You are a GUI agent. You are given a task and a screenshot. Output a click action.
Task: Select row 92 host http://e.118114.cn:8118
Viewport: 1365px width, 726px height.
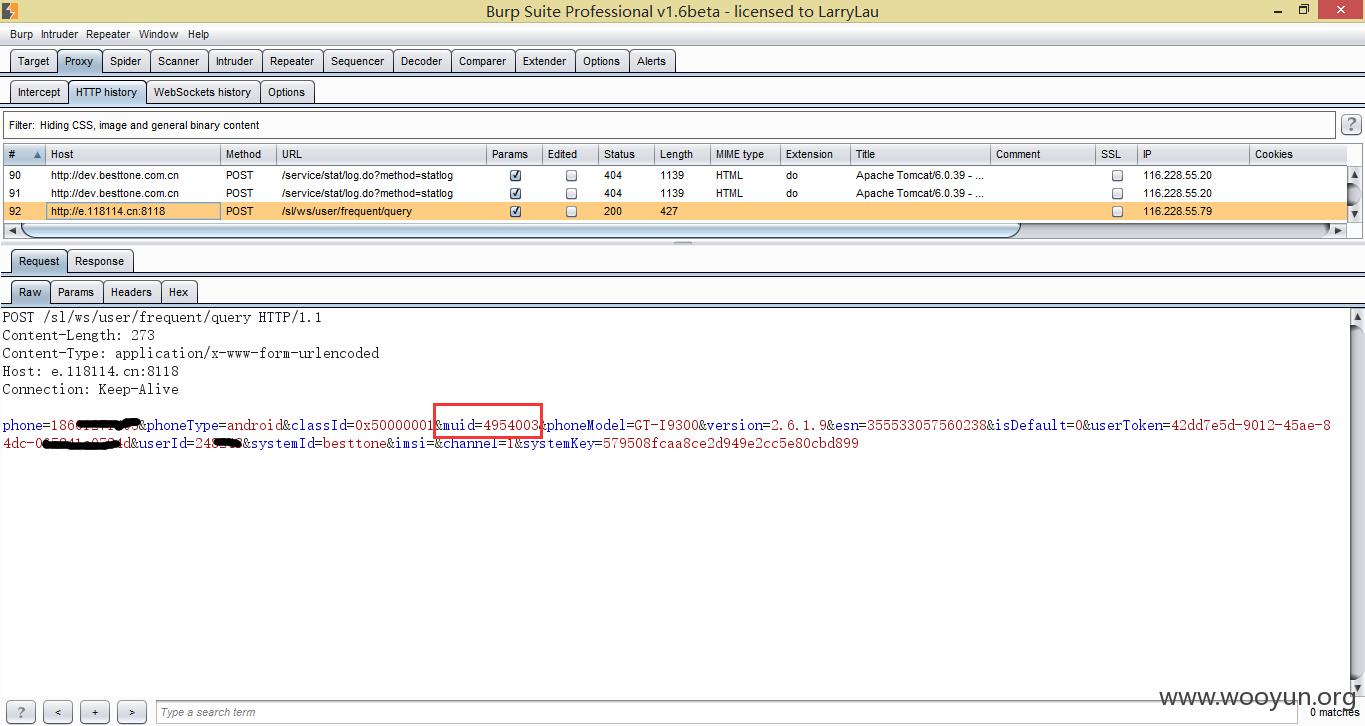pyautogui.click(x=133, y=211)
